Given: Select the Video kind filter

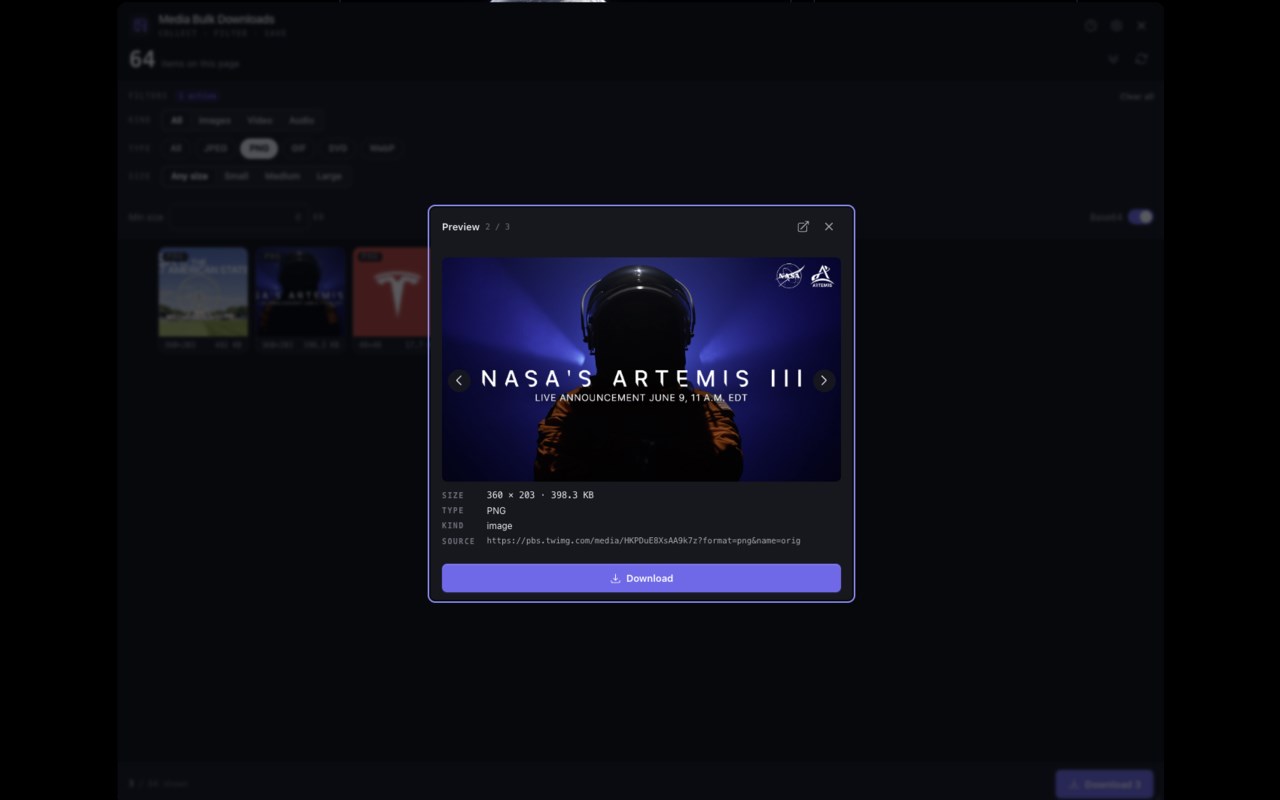Looking at the screenshot, I should pos(260,120).
